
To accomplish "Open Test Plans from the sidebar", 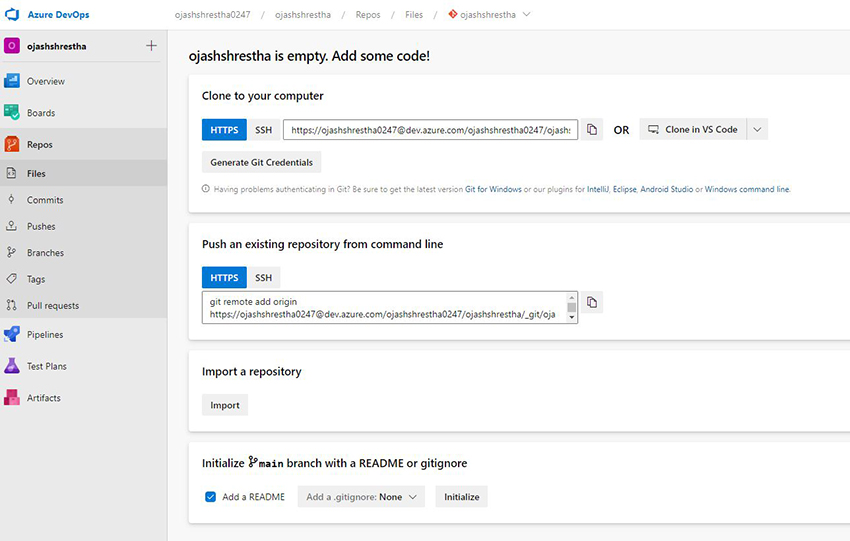I will click(x=47, y=366).
